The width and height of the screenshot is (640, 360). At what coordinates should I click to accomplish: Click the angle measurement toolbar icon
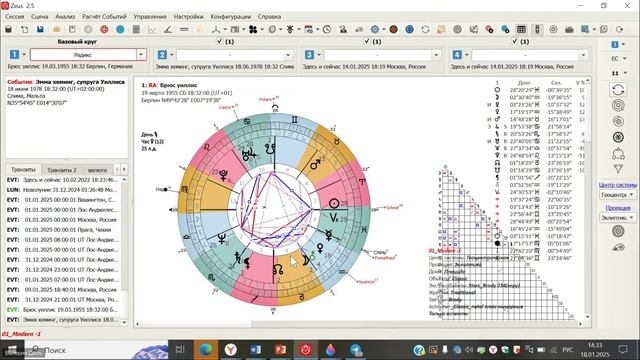click(x=168, y=29)
